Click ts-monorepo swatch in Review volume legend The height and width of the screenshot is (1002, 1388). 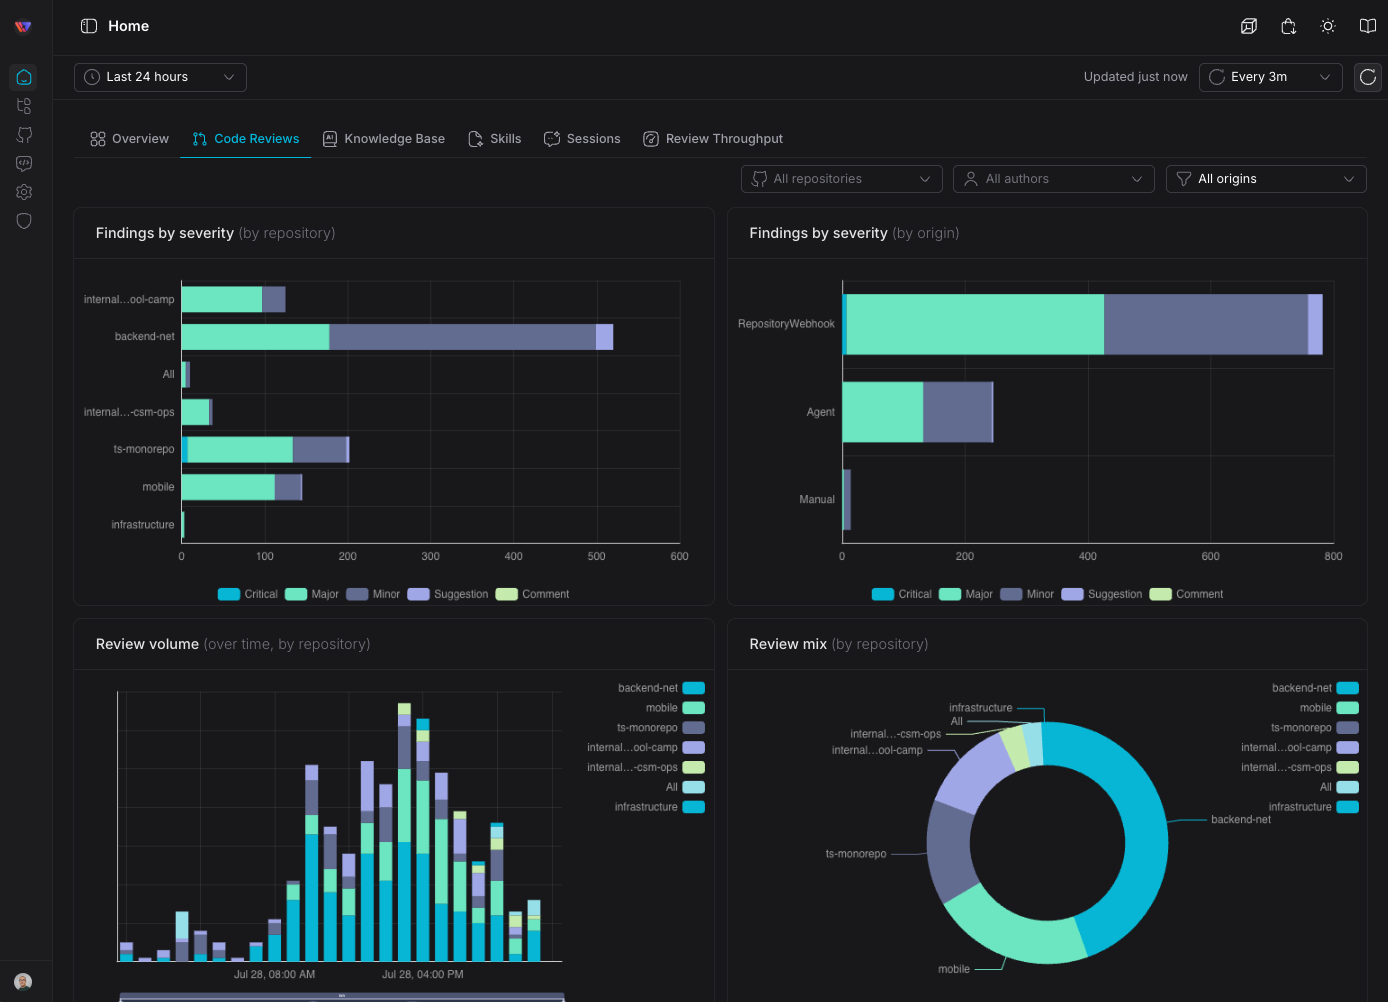click(x=694, y=728)
